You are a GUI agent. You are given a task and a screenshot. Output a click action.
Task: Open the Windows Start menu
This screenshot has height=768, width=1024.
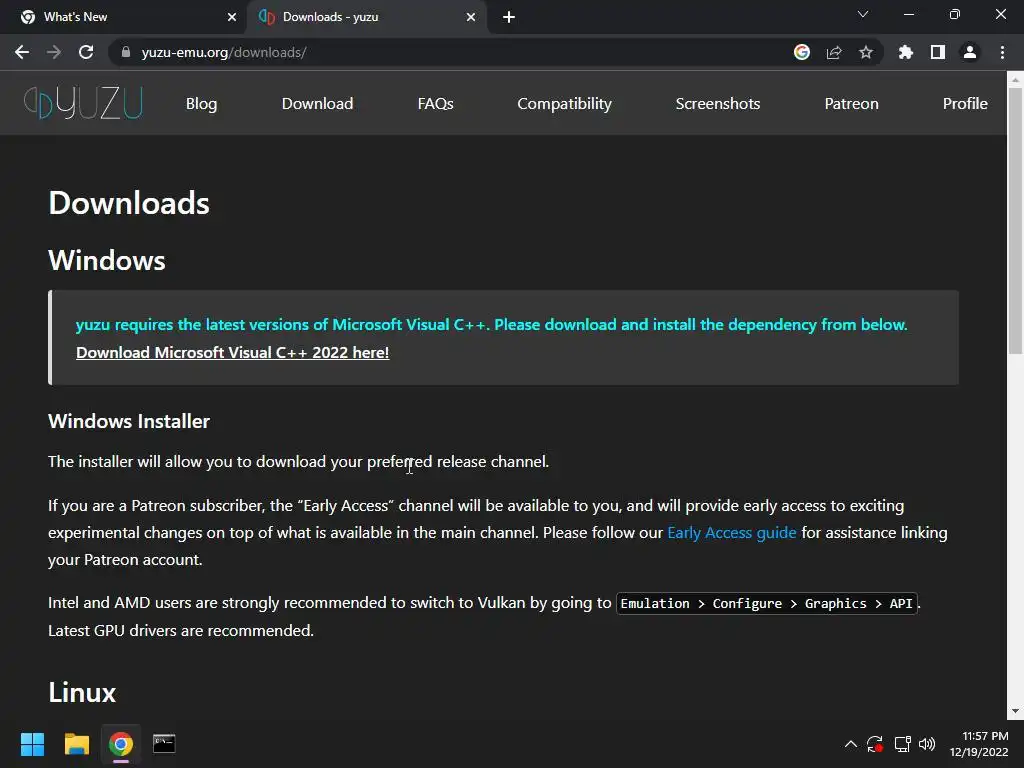(x=32, y=744)
